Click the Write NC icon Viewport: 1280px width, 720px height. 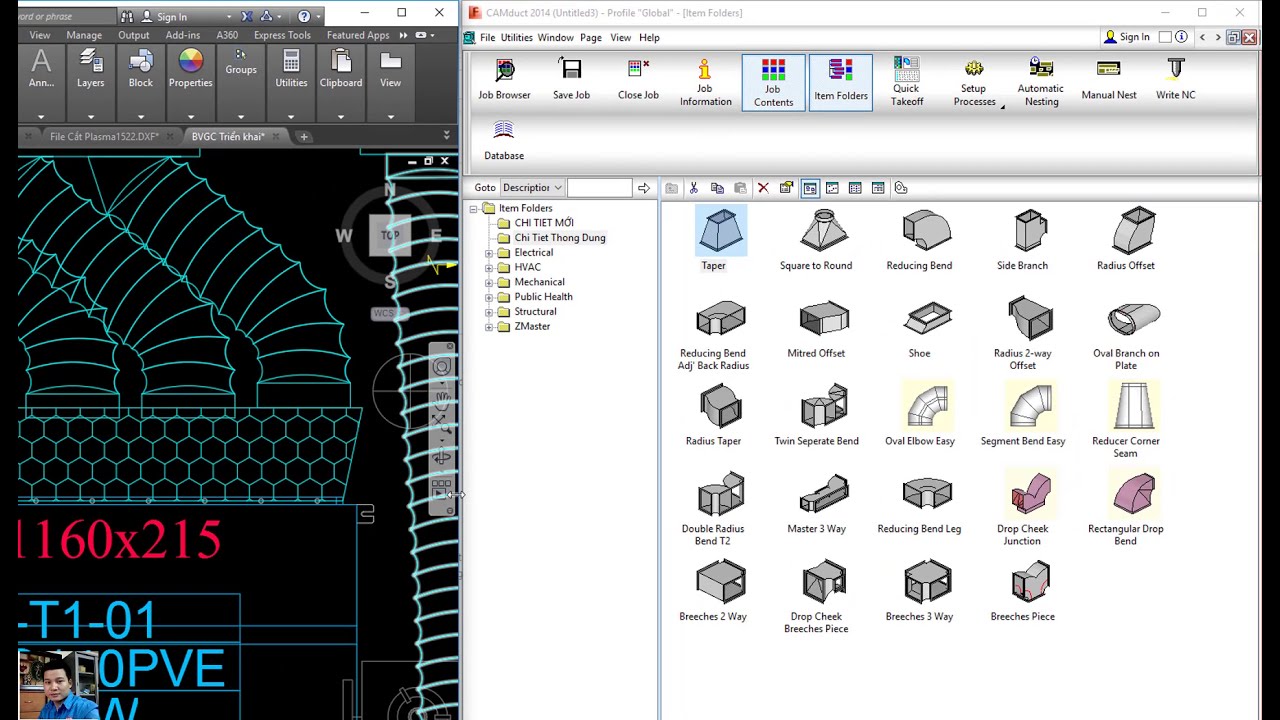(x=1175, y=80)
